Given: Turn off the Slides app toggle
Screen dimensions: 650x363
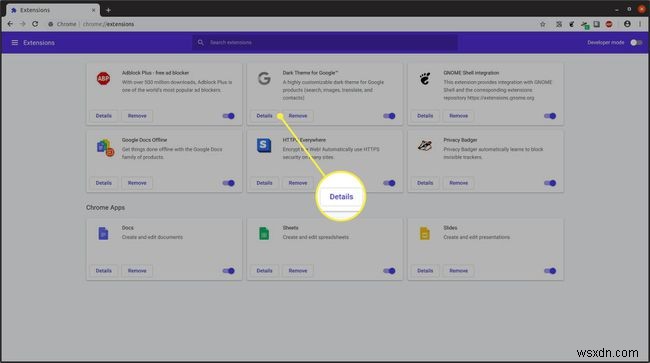Looking at the screenshot, I should [x=550, y=271].
